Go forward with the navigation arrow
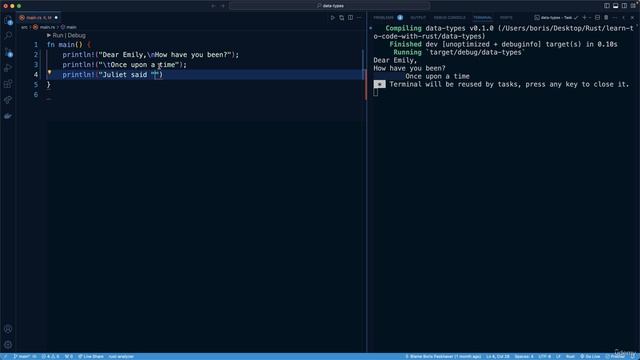 pyautogui.click(x=223, y=6)
